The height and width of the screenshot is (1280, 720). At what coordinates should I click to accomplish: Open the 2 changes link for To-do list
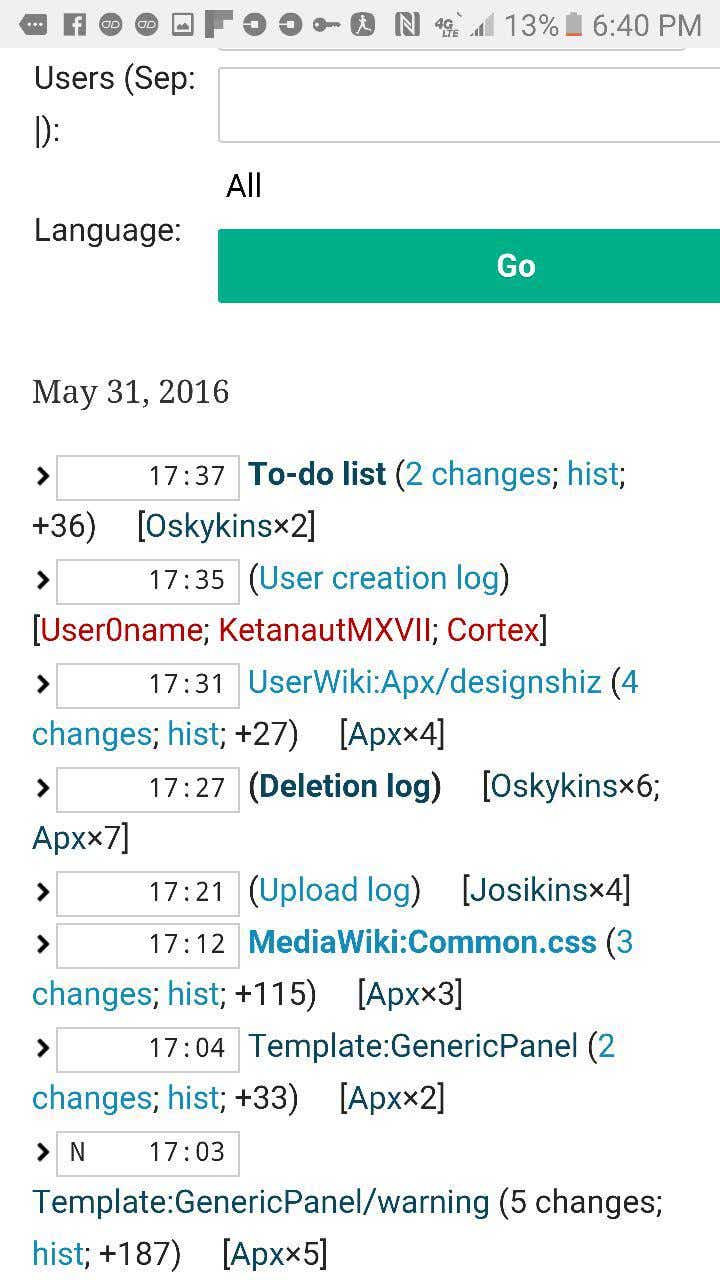click(478, 475)
